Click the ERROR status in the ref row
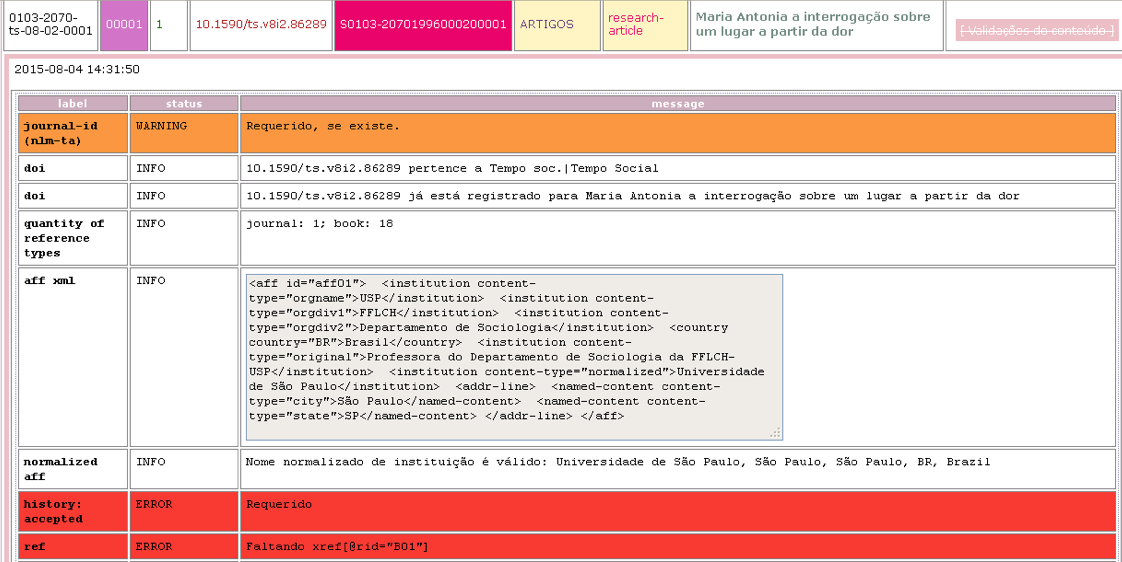 [x=184, y=546]
